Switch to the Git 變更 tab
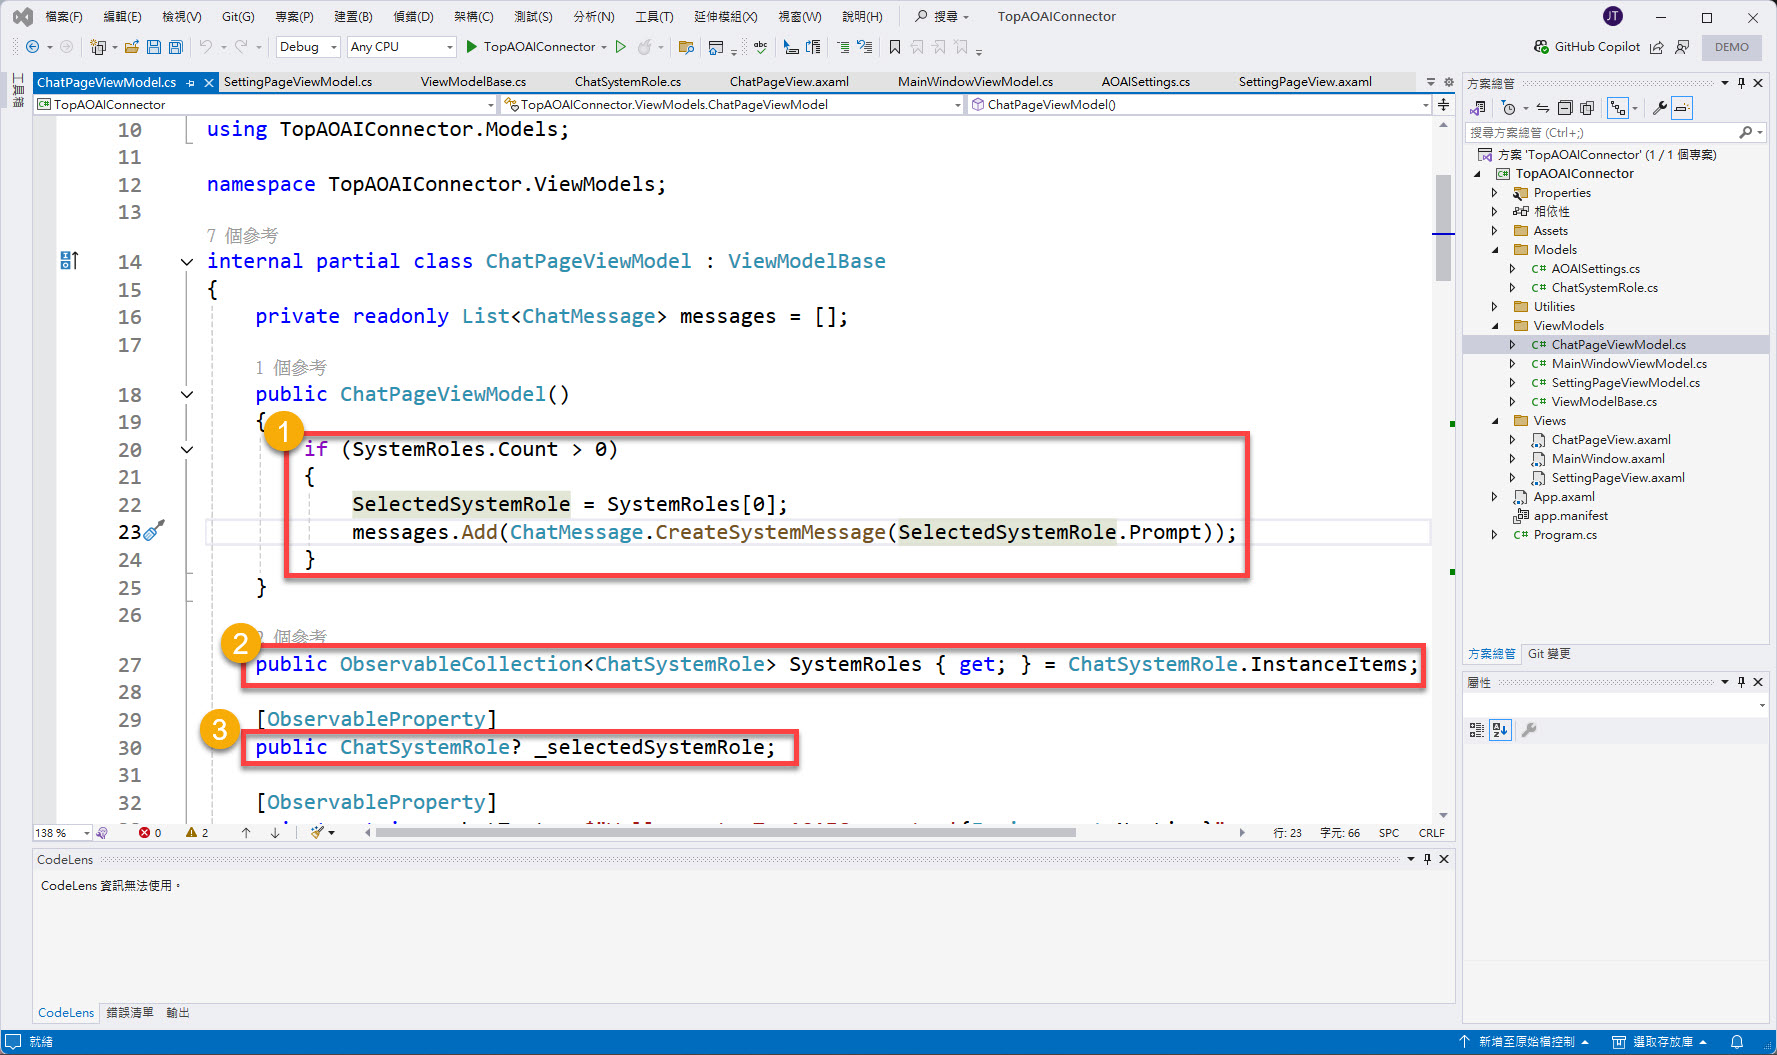 (1549, 654)
